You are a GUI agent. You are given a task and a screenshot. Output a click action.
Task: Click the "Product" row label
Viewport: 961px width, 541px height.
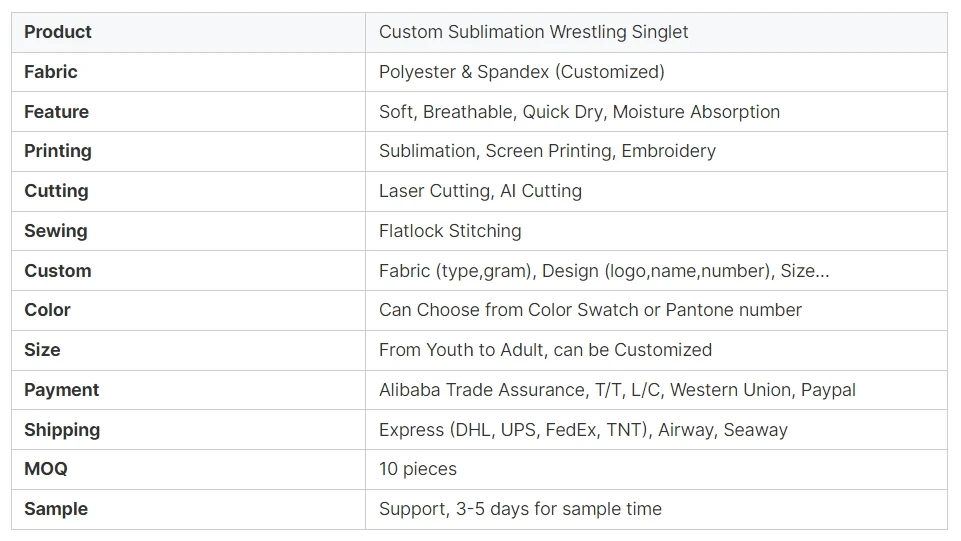pos(58,32)
